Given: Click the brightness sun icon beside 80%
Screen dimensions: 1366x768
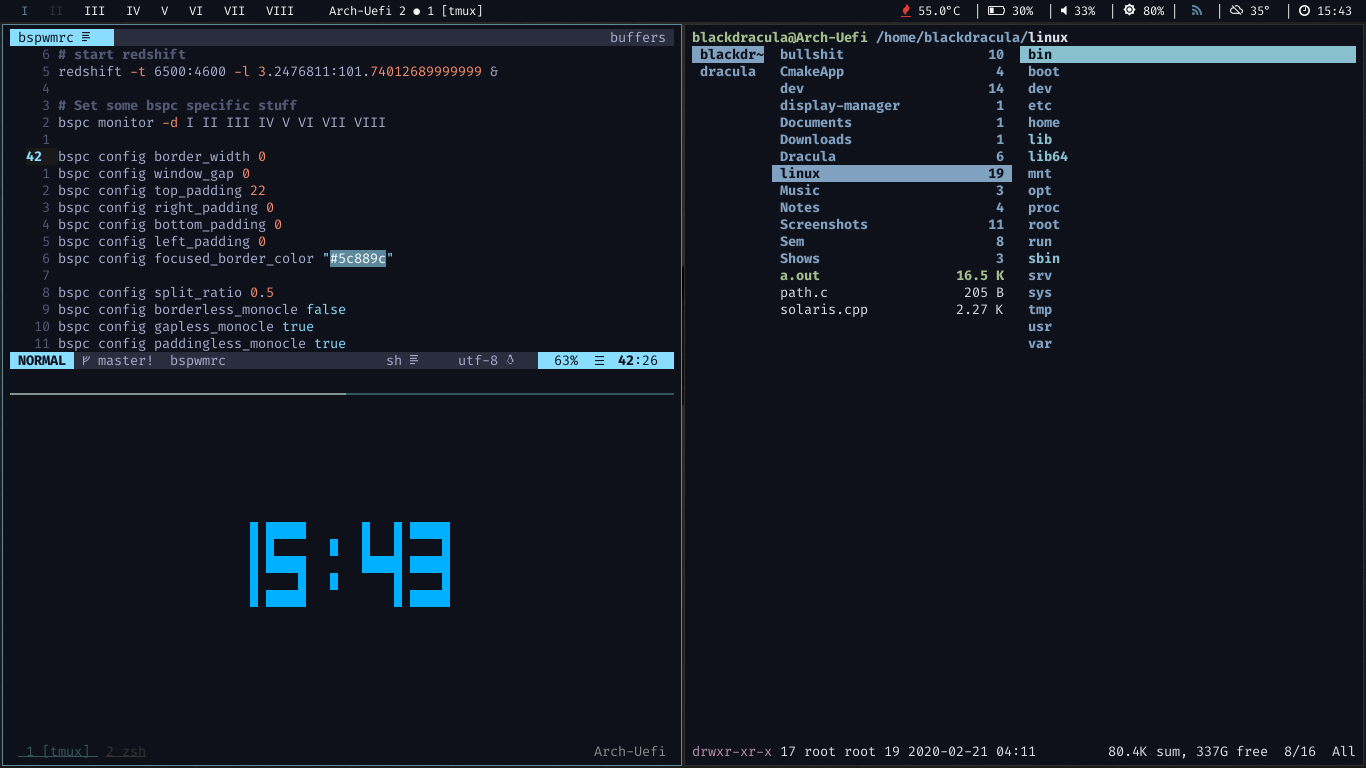Looking at the screenshot, I should point(1129,11).
